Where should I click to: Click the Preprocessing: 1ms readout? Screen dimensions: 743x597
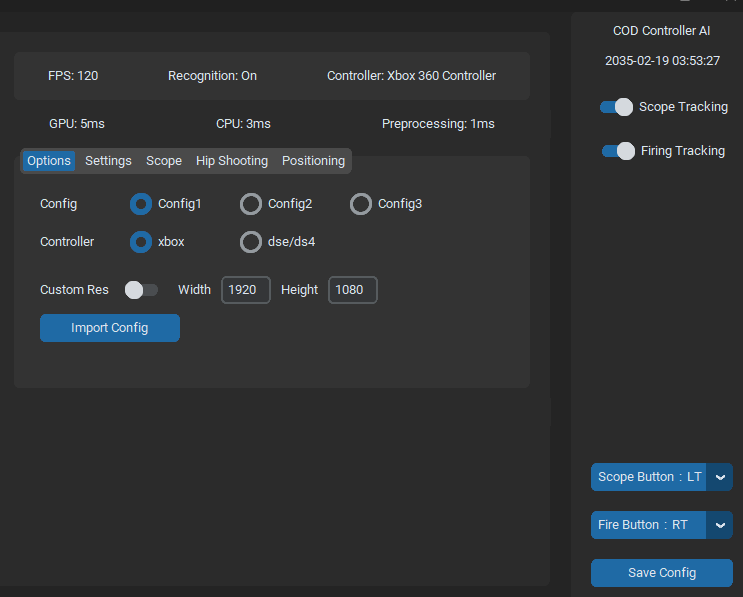[x=438, y=124]
